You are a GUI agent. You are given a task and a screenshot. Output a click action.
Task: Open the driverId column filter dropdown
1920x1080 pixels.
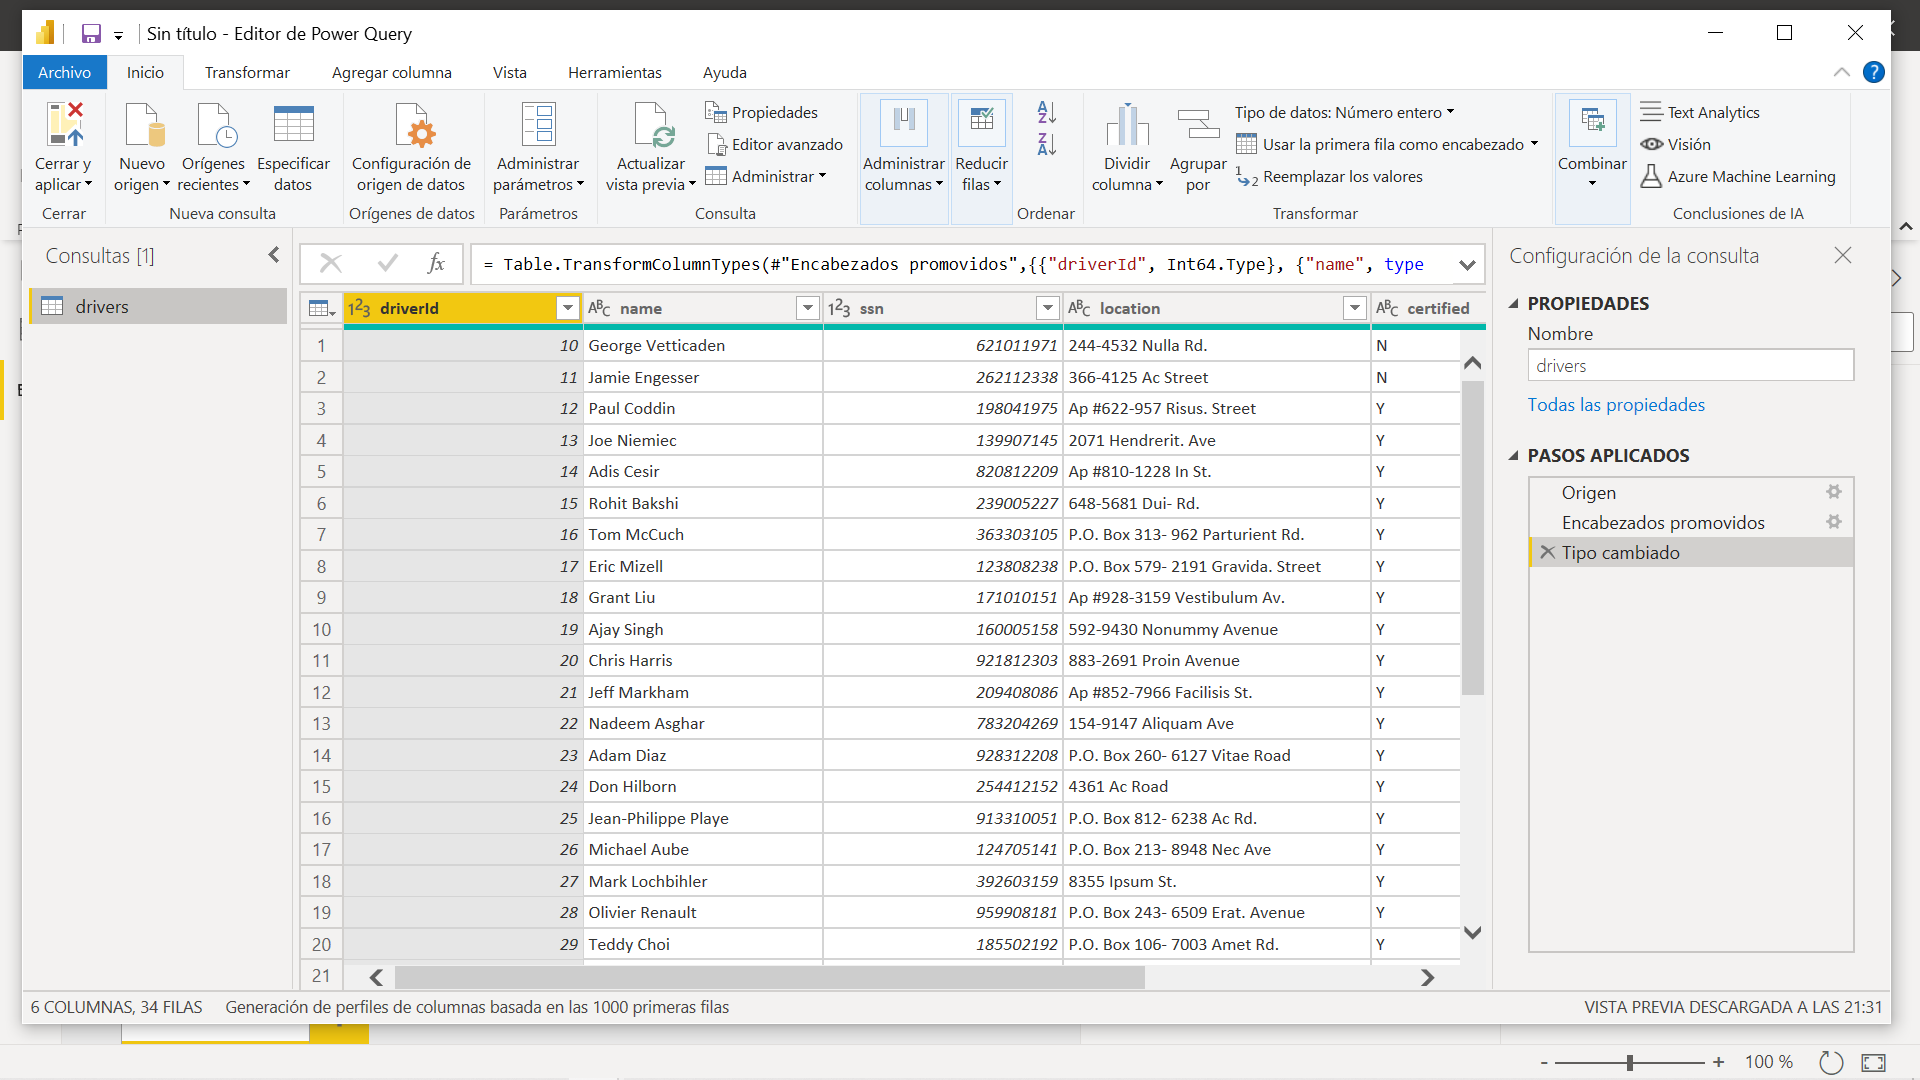567,308
